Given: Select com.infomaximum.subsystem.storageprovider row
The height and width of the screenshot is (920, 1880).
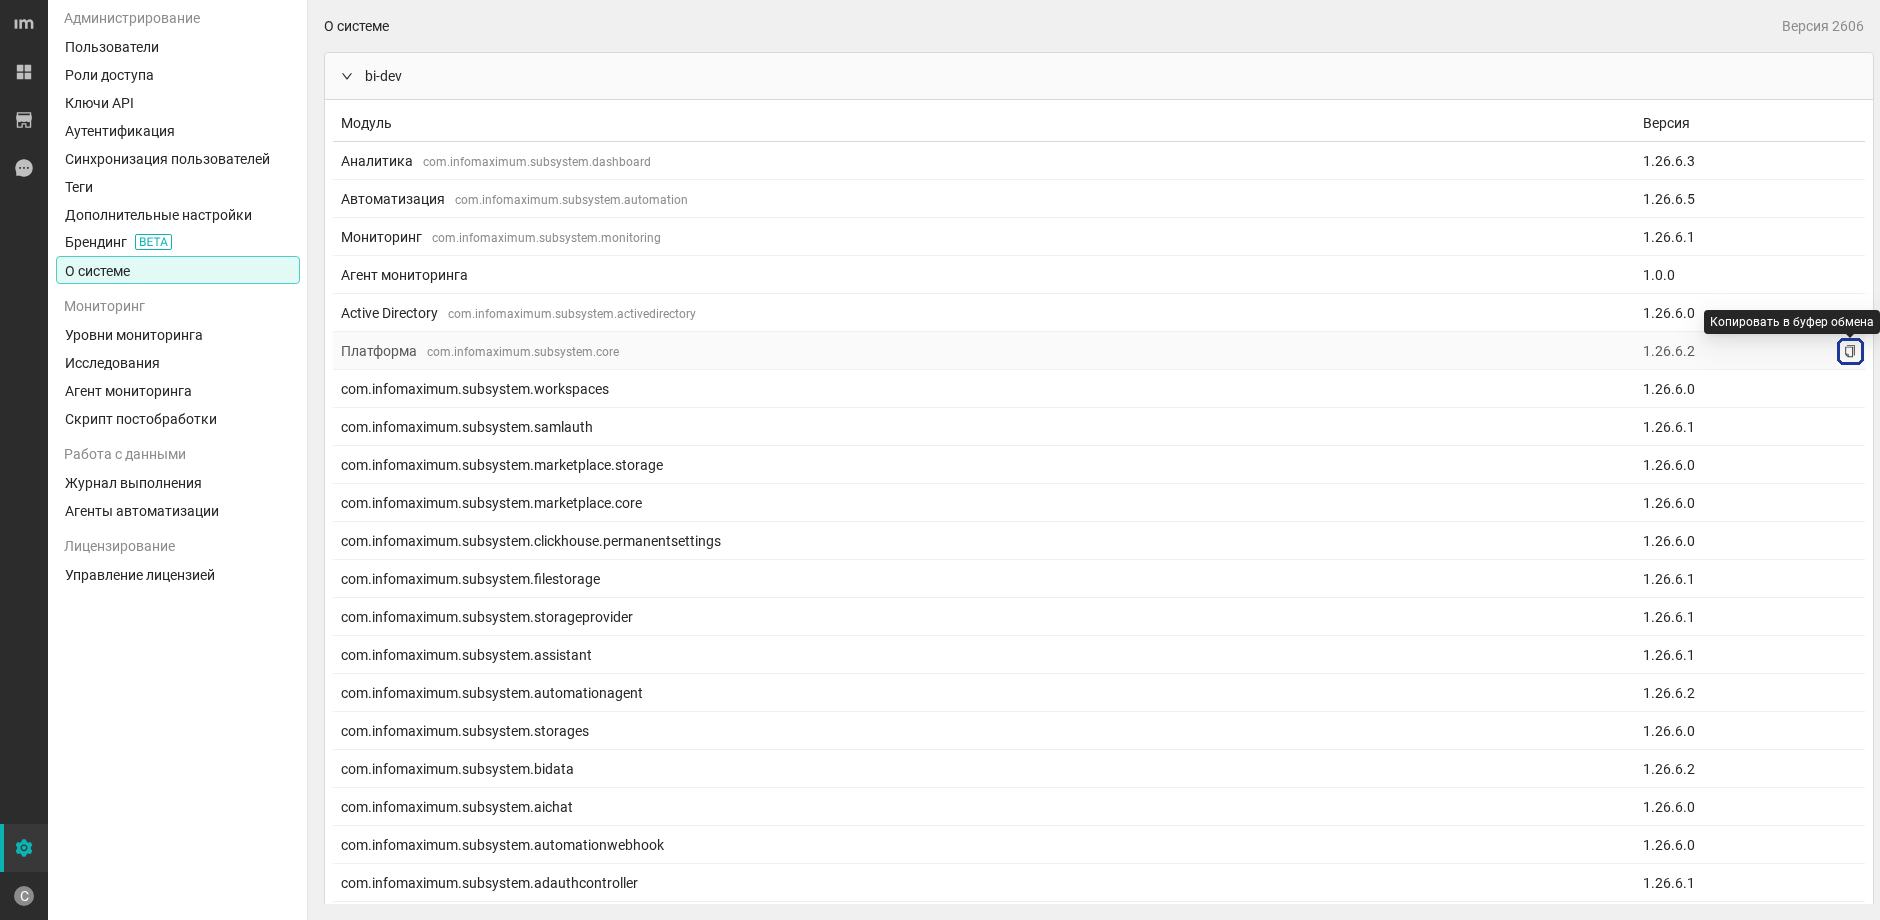Looking at the screenshot, I should click(1098, 617).
